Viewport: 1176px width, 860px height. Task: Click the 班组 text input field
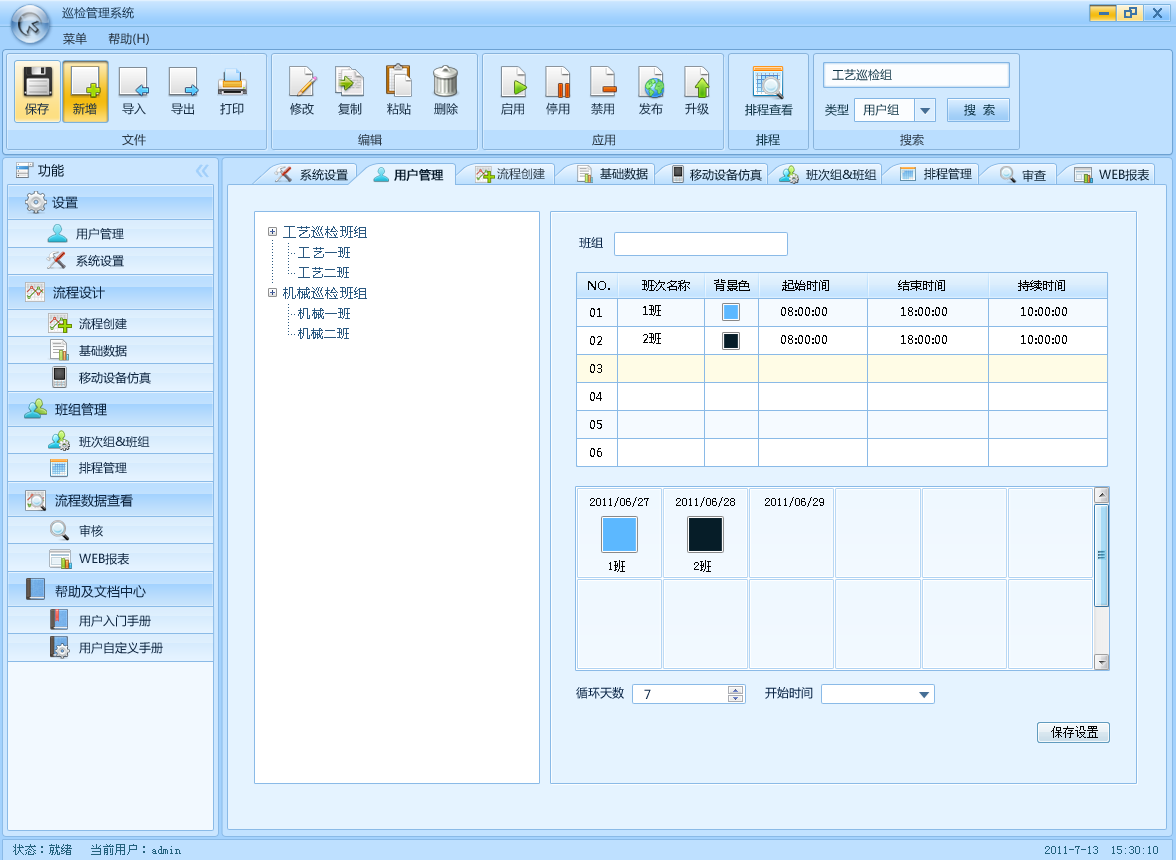[x=700, y=244]
